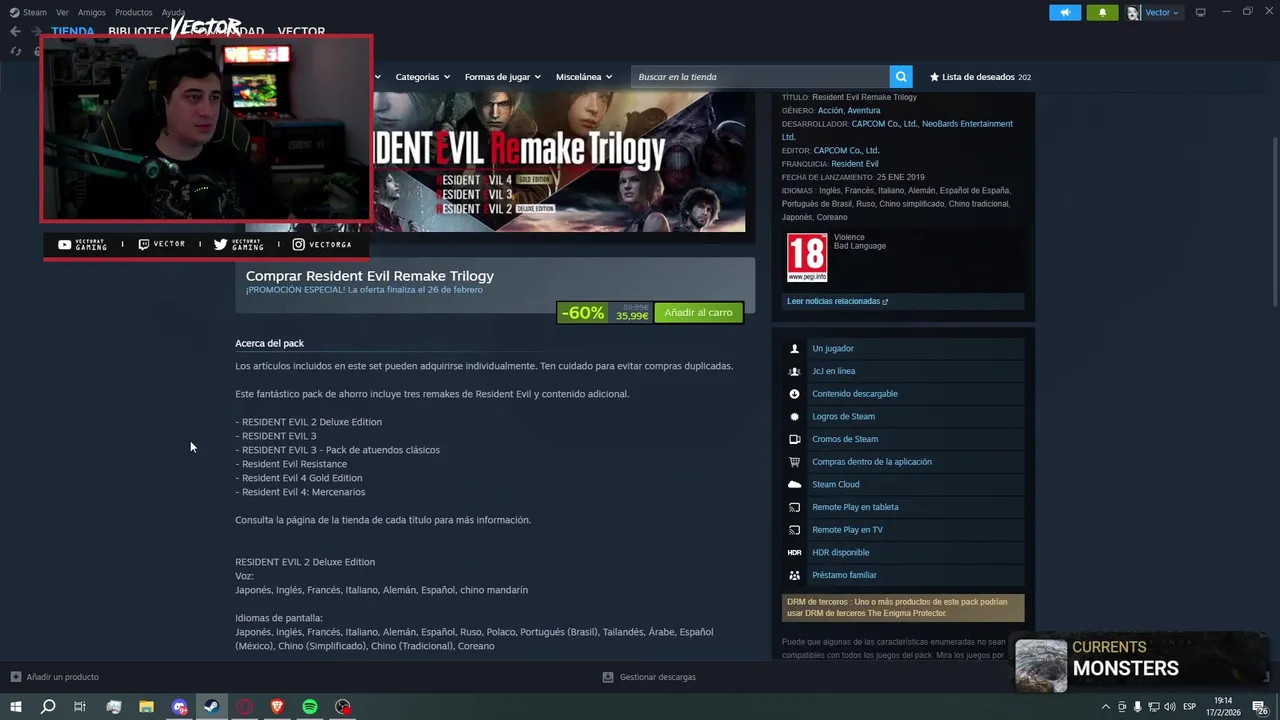Open Windows taskbar search
Image resolution: width=1280 pixels, height=720 pixels.
tap(48, 707)
